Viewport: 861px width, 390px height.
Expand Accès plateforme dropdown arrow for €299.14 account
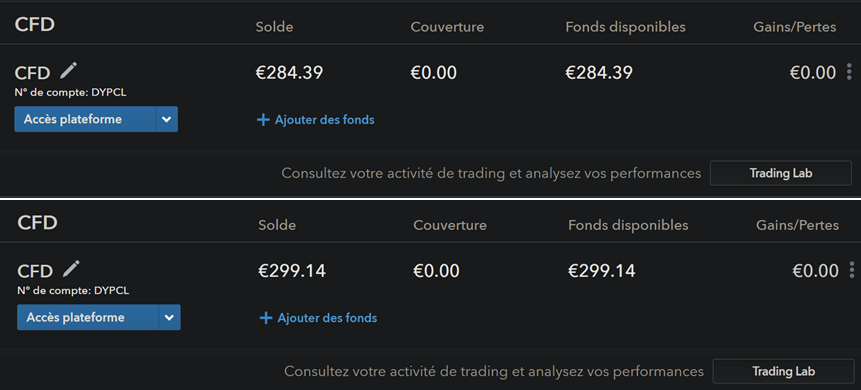point(170,317)
